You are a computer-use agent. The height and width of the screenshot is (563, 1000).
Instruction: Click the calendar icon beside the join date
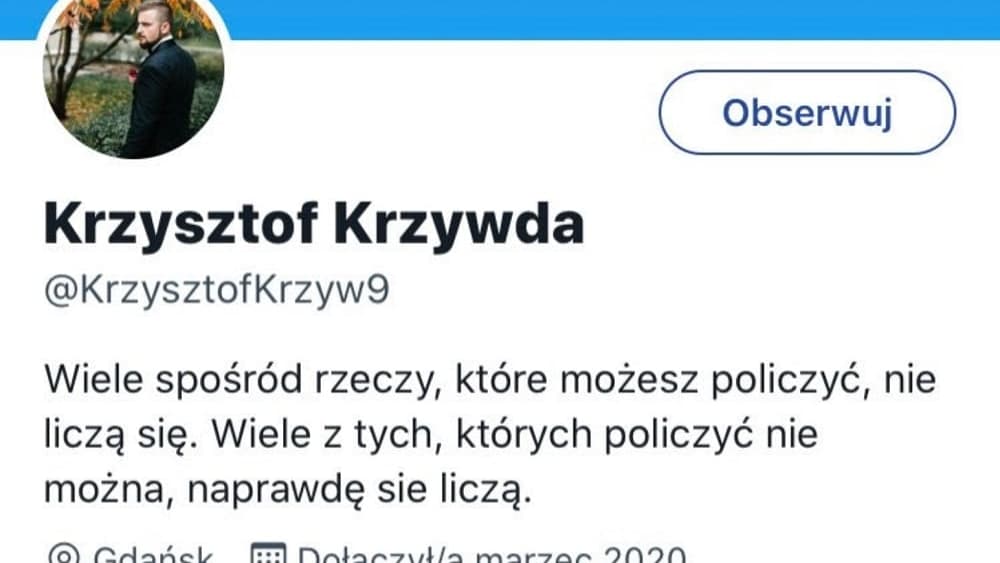[x=268, y=555]
